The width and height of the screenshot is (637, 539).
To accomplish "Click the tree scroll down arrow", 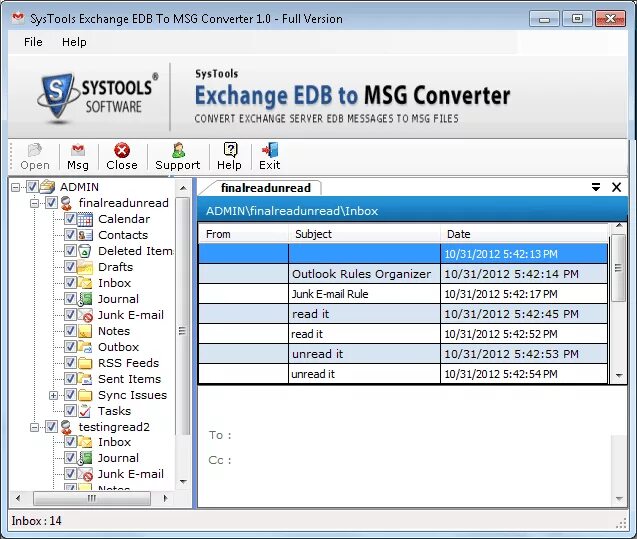I will 183,482.
